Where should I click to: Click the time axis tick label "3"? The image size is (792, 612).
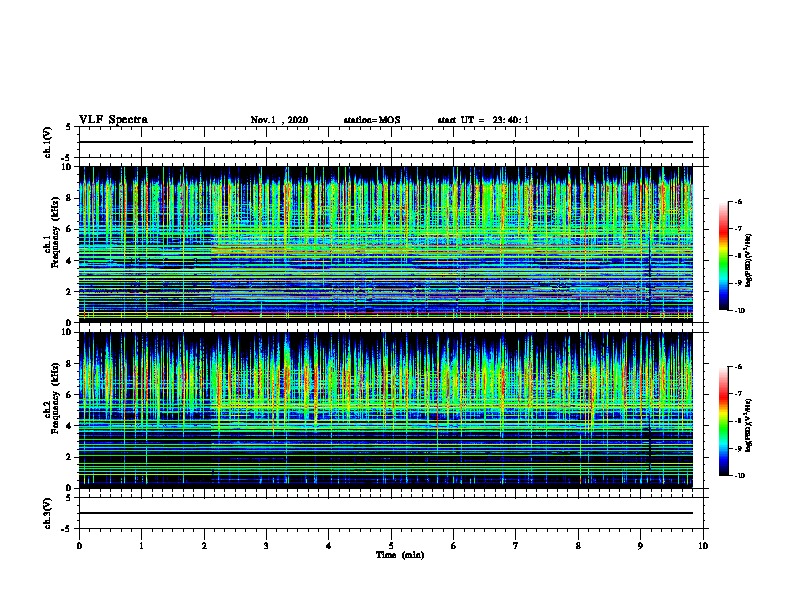tap(266, 546)
